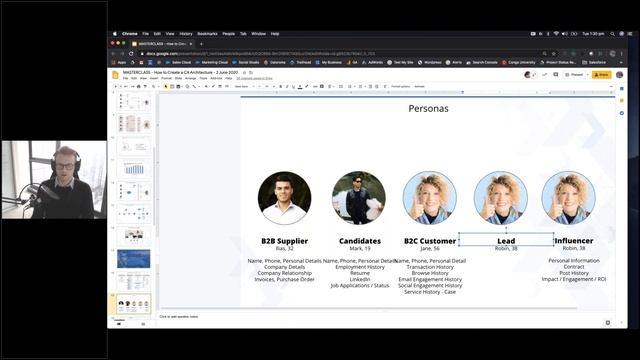Expand the line tool dropdown arrow

(x=199, y=87)
